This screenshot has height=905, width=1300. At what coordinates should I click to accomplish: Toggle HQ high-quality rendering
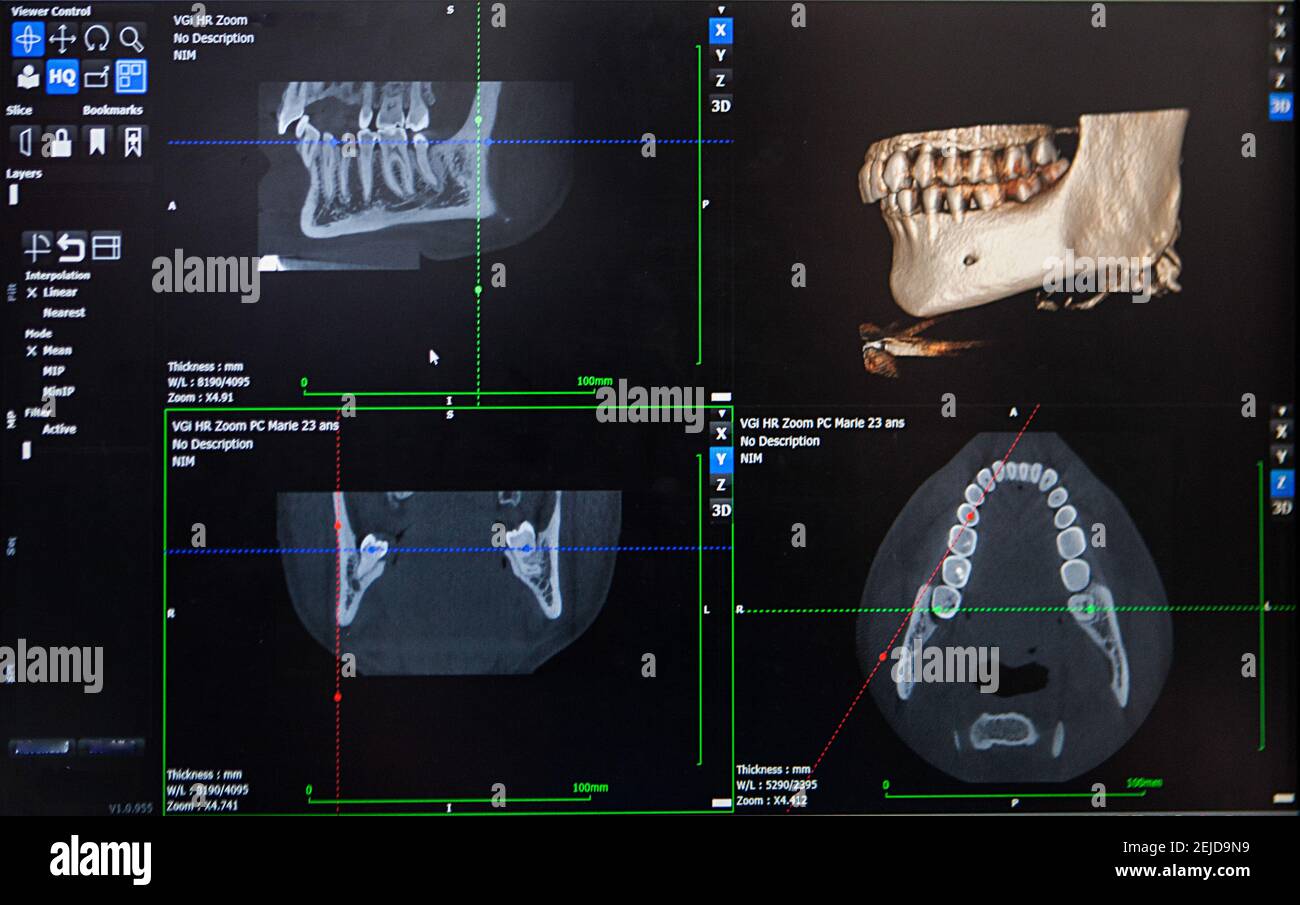tap(62, 76)
